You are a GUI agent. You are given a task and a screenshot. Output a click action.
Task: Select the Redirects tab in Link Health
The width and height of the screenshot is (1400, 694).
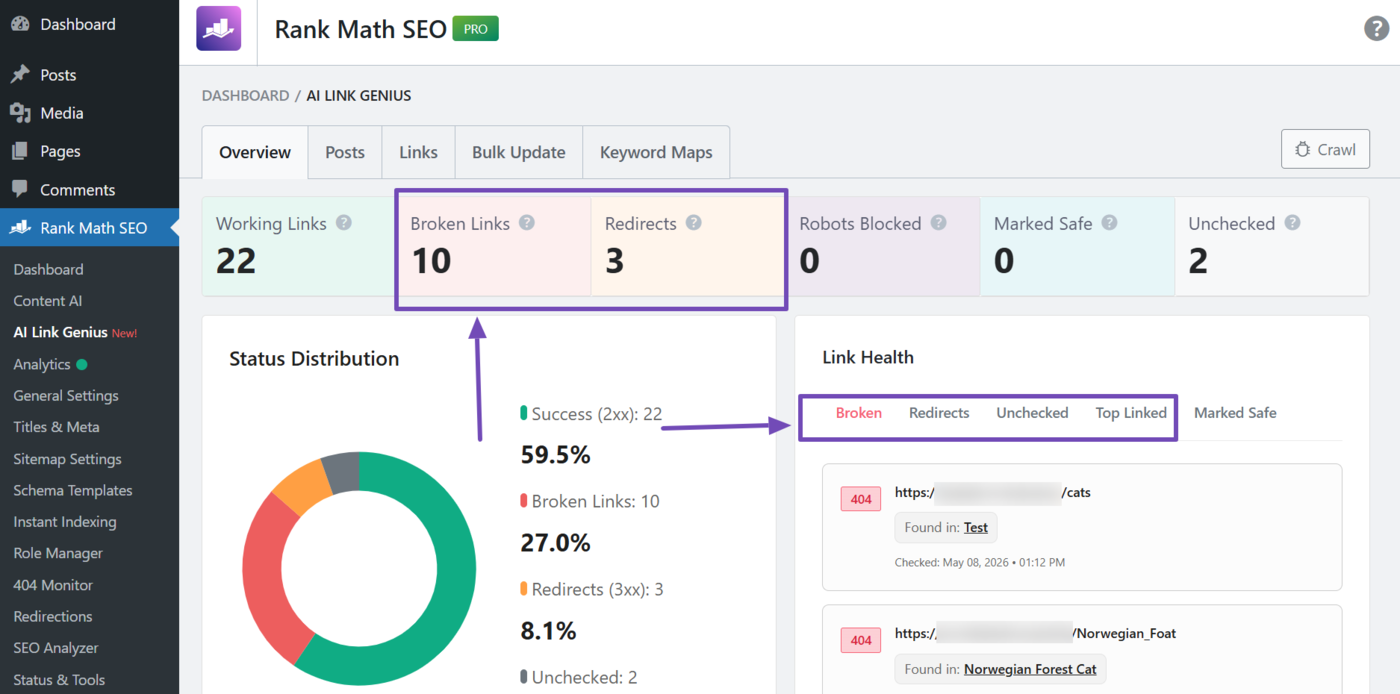pos(939,413)
